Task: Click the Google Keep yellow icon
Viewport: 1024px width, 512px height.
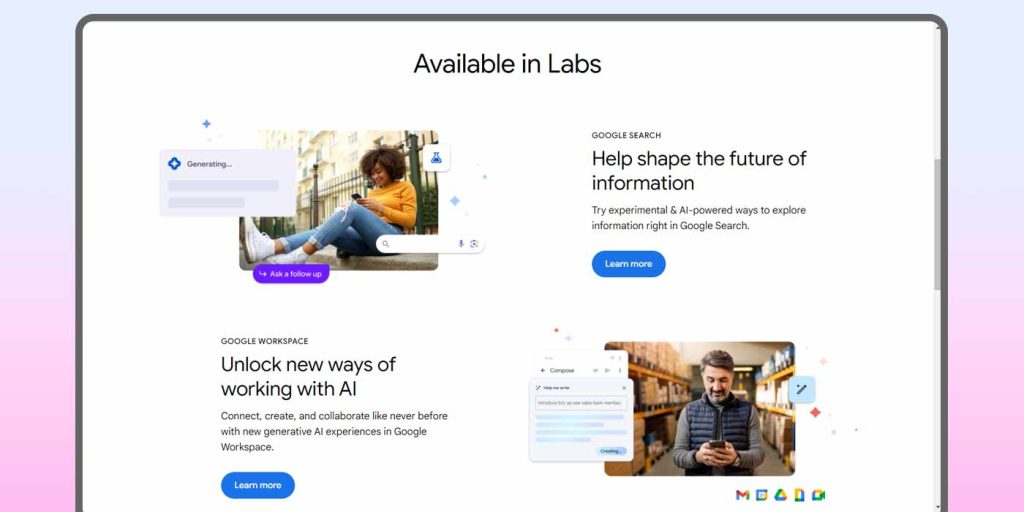Action: [799, 494]
